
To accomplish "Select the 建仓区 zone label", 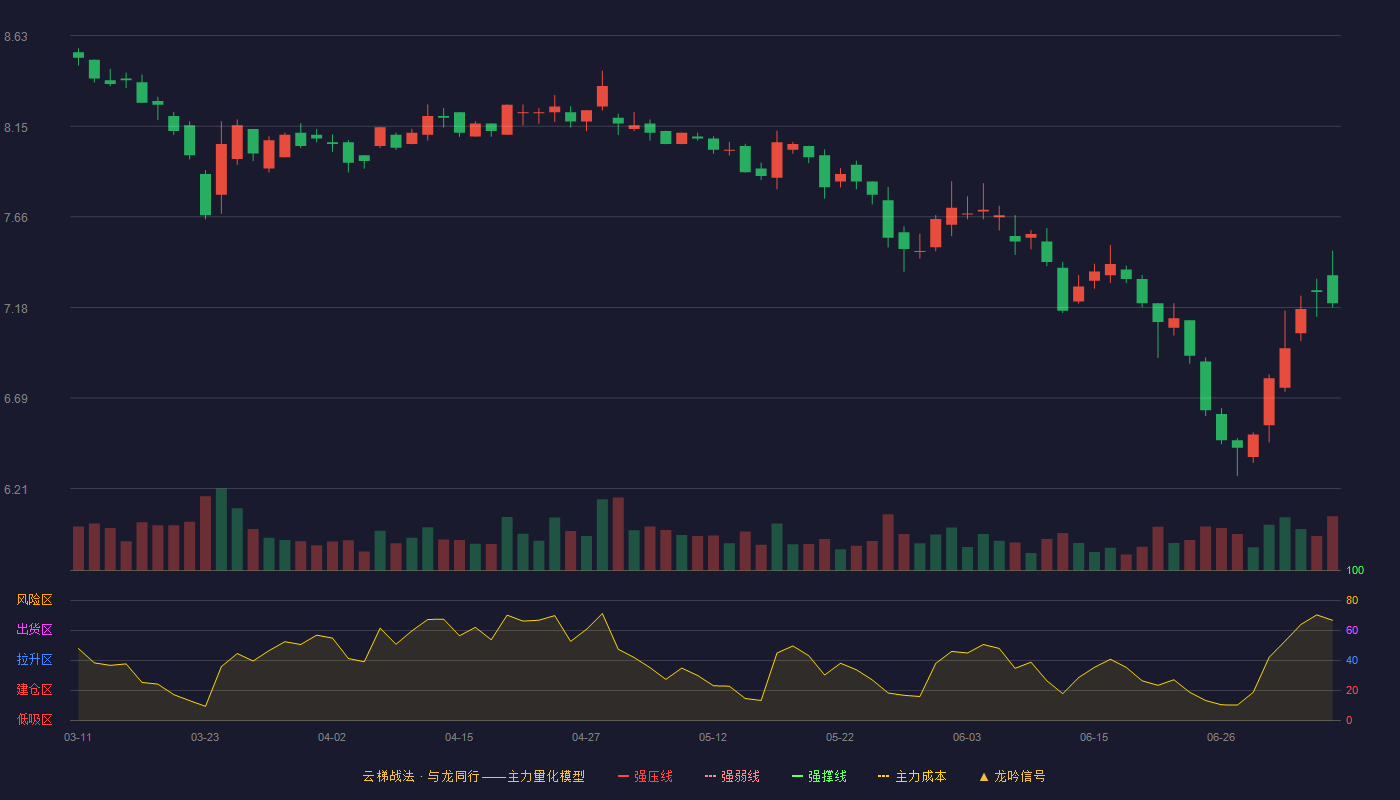I will pyautogui.click(x=34, y=690).
